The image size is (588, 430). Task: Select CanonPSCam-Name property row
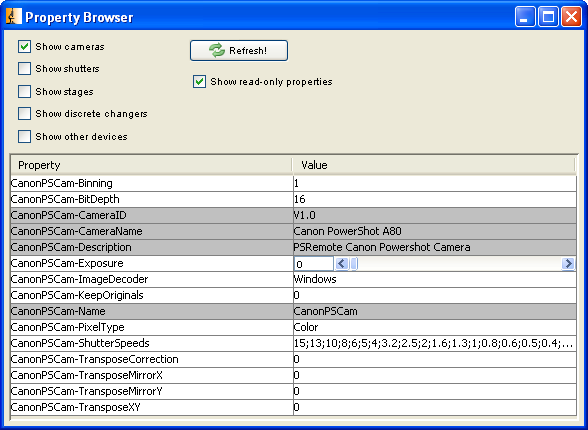(152, 312)
